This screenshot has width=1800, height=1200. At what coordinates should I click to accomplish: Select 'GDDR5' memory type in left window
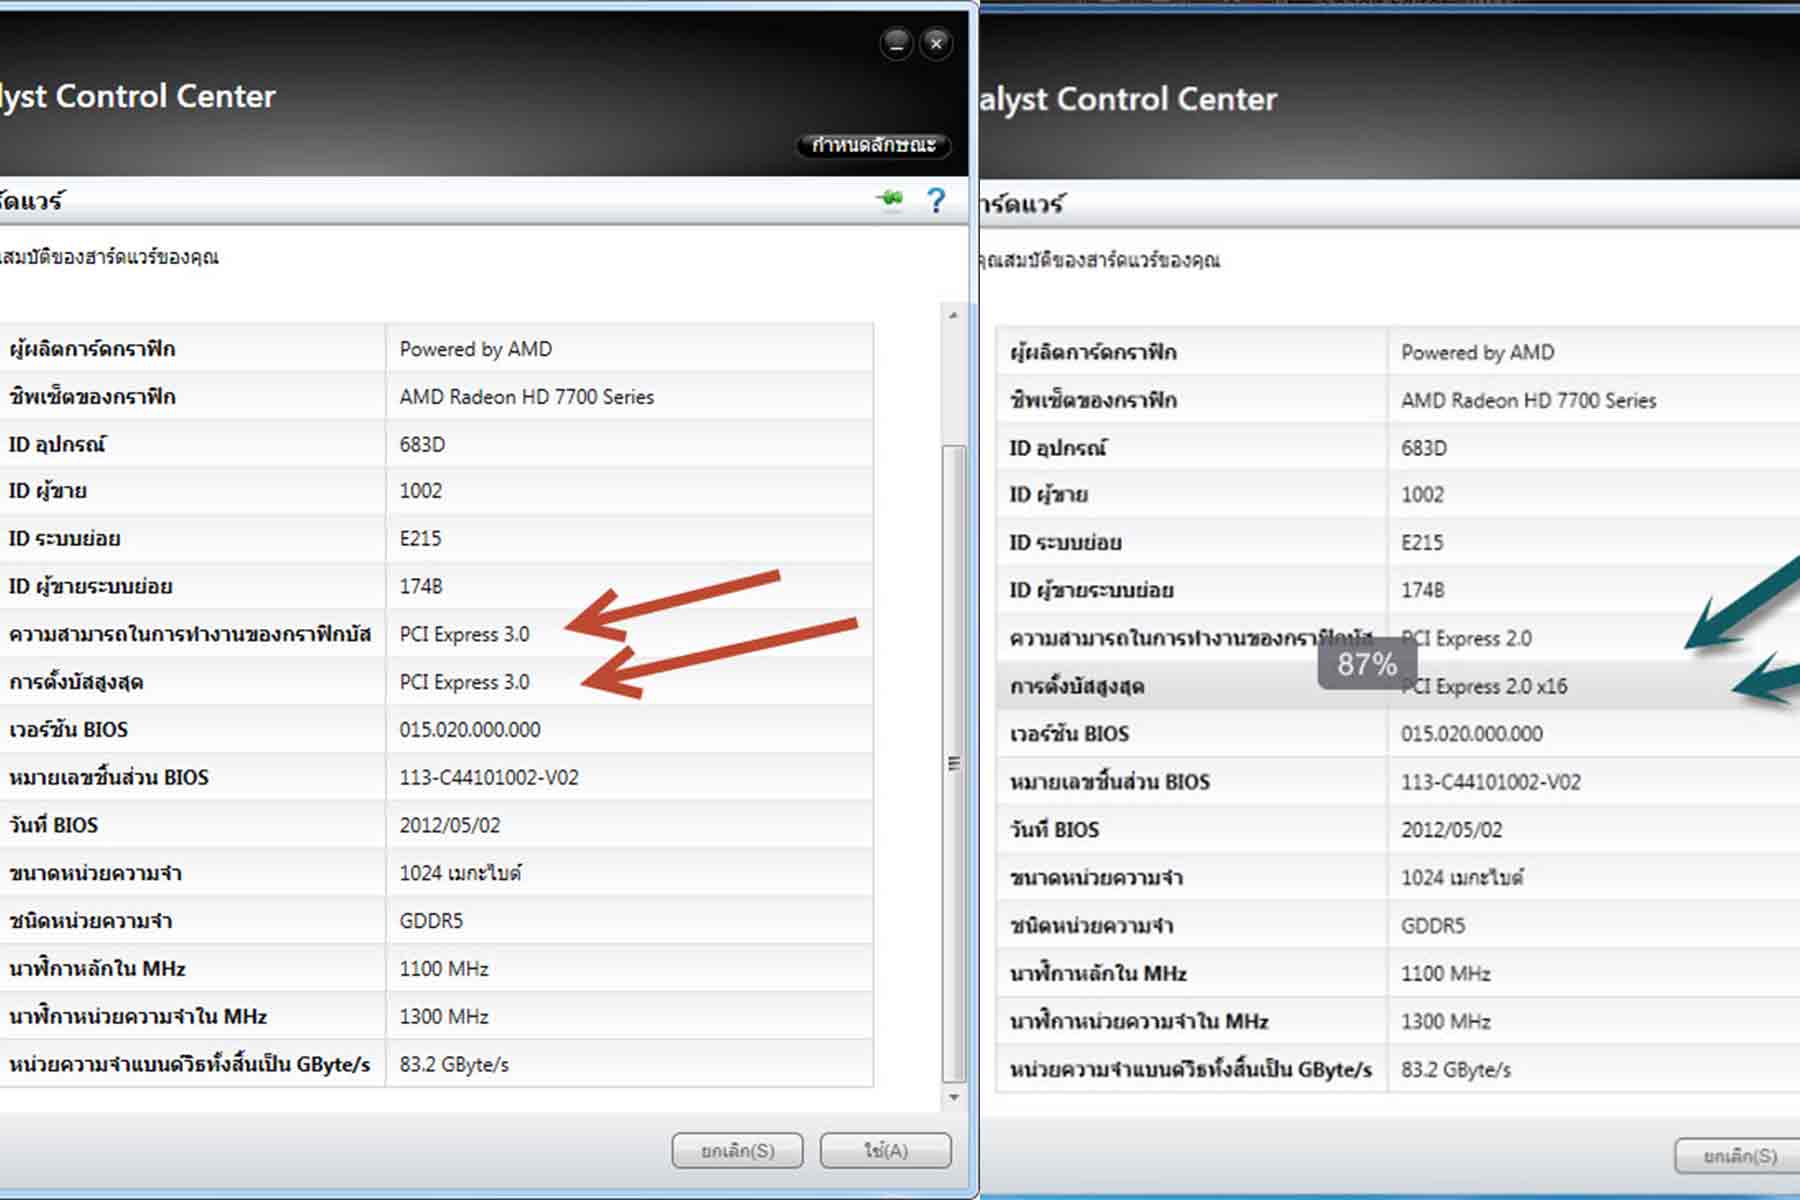tap(431, 921)
